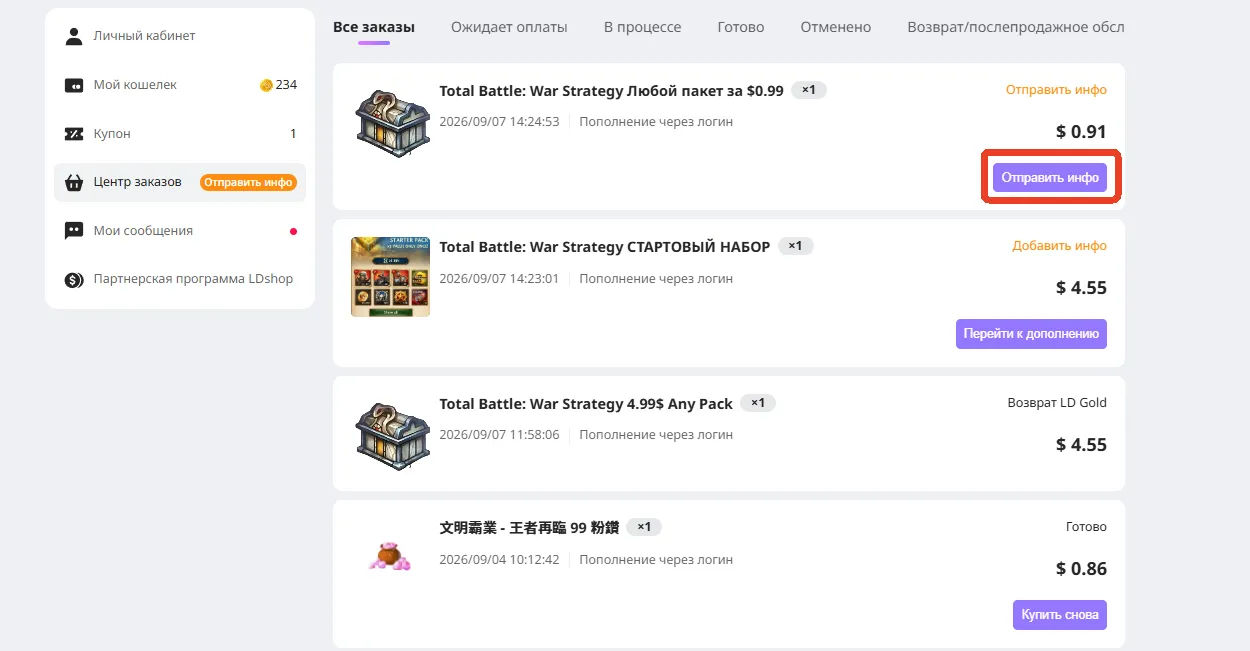Click the $ 0.86 price
Screen dimensions: 1250x651
click(1081, 569)
